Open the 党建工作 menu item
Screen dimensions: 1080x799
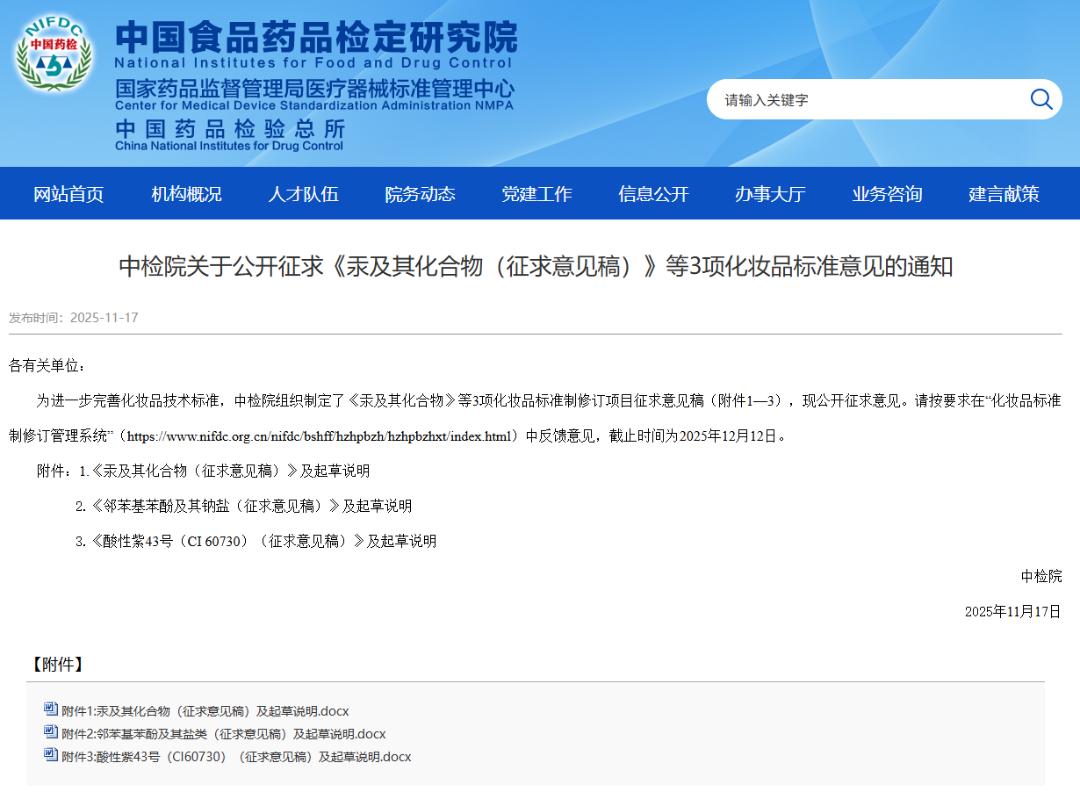point(537,194)
